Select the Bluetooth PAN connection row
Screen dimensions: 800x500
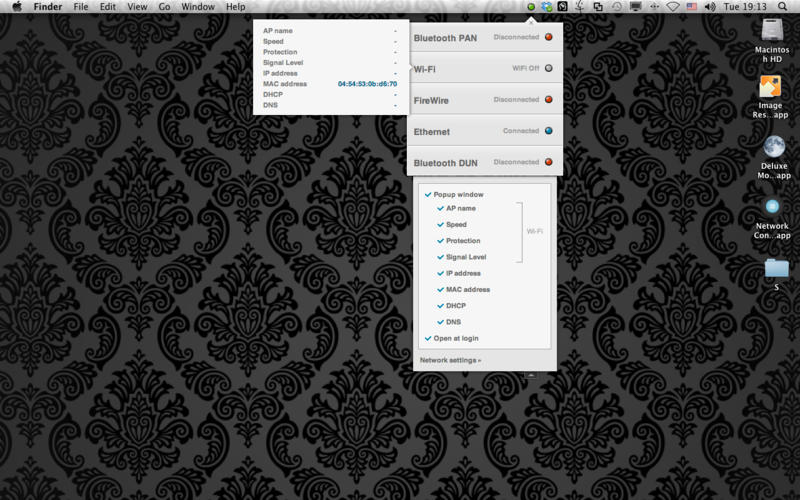click(485, 37)
